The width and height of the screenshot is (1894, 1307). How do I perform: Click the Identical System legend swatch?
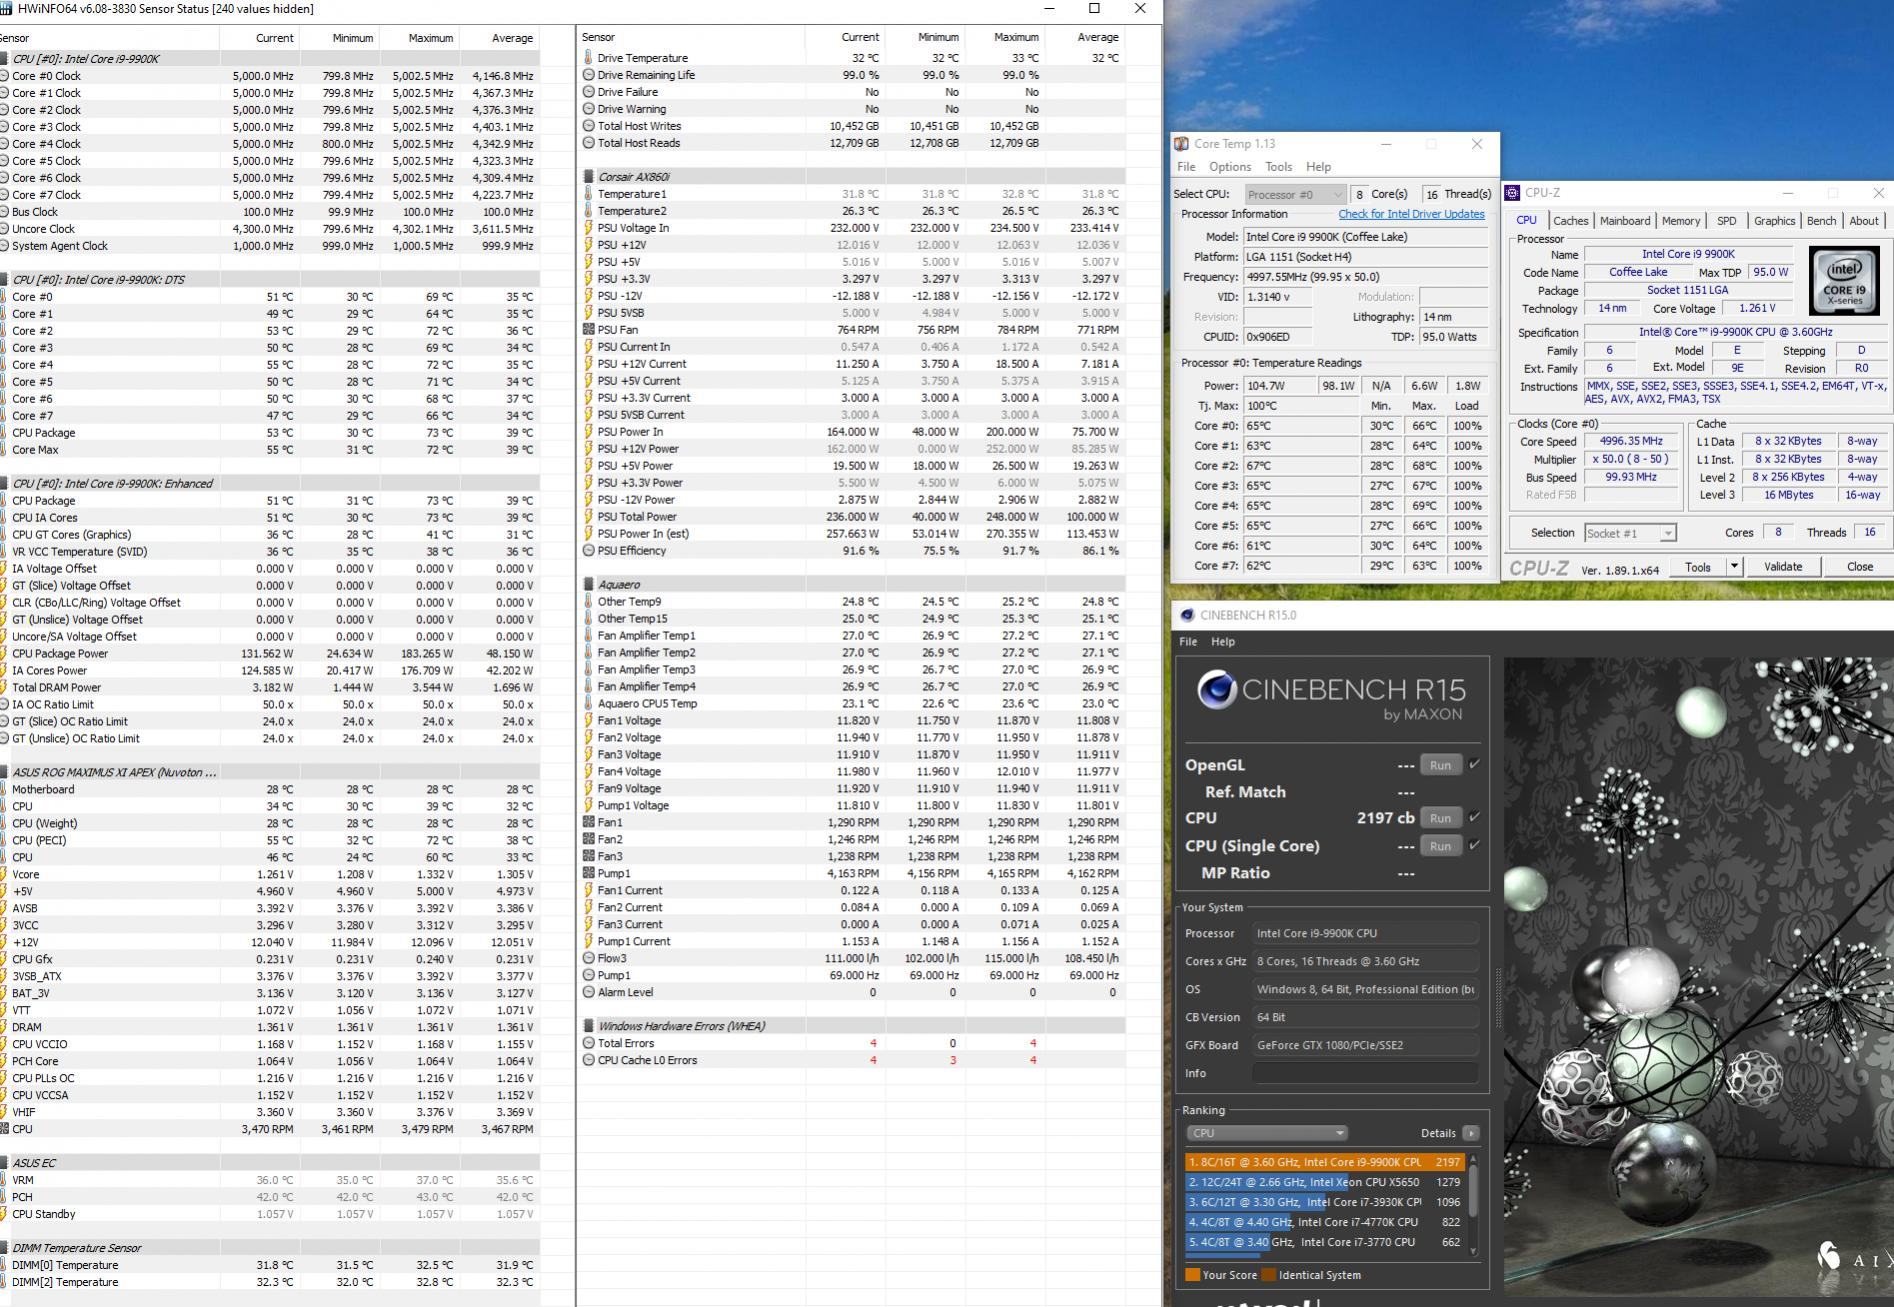(1269, 1275)
